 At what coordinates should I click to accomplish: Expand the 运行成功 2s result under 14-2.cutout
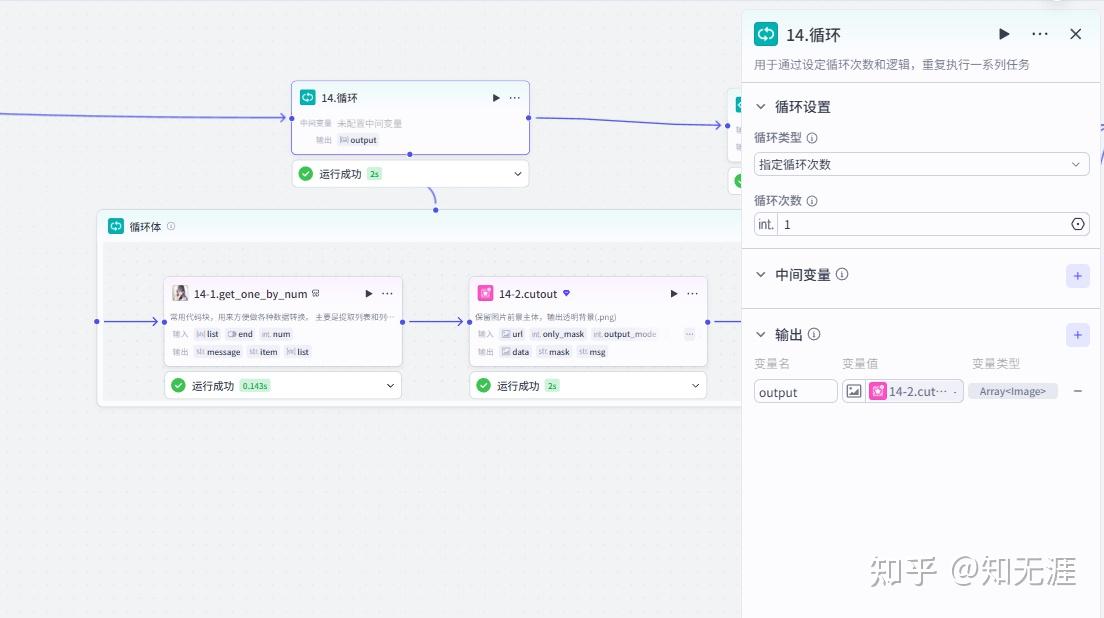tap(695, 386)
